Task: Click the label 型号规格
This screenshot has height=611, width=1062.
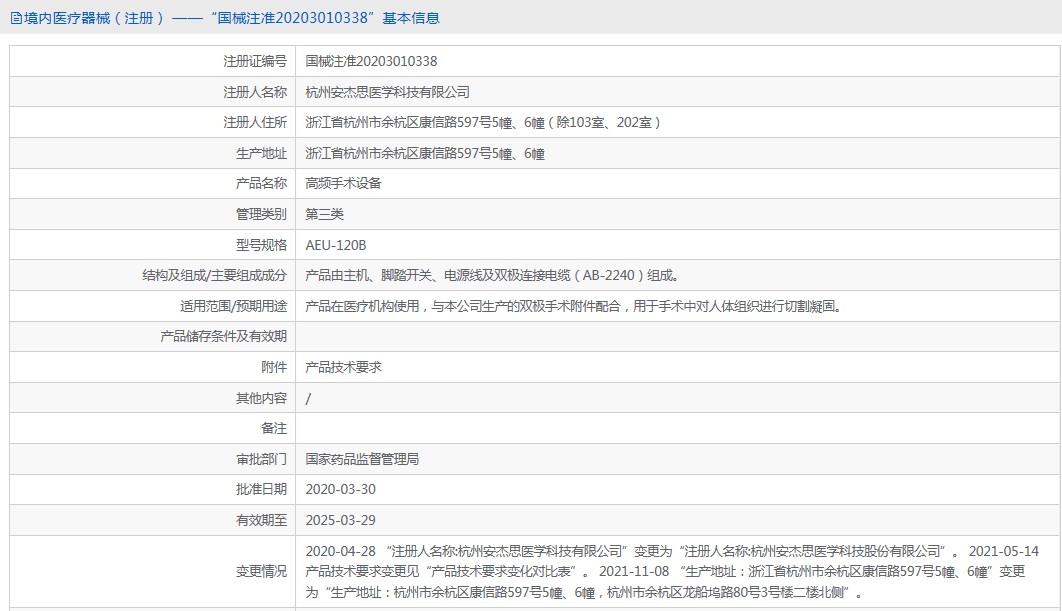Action: coord(261,245)
